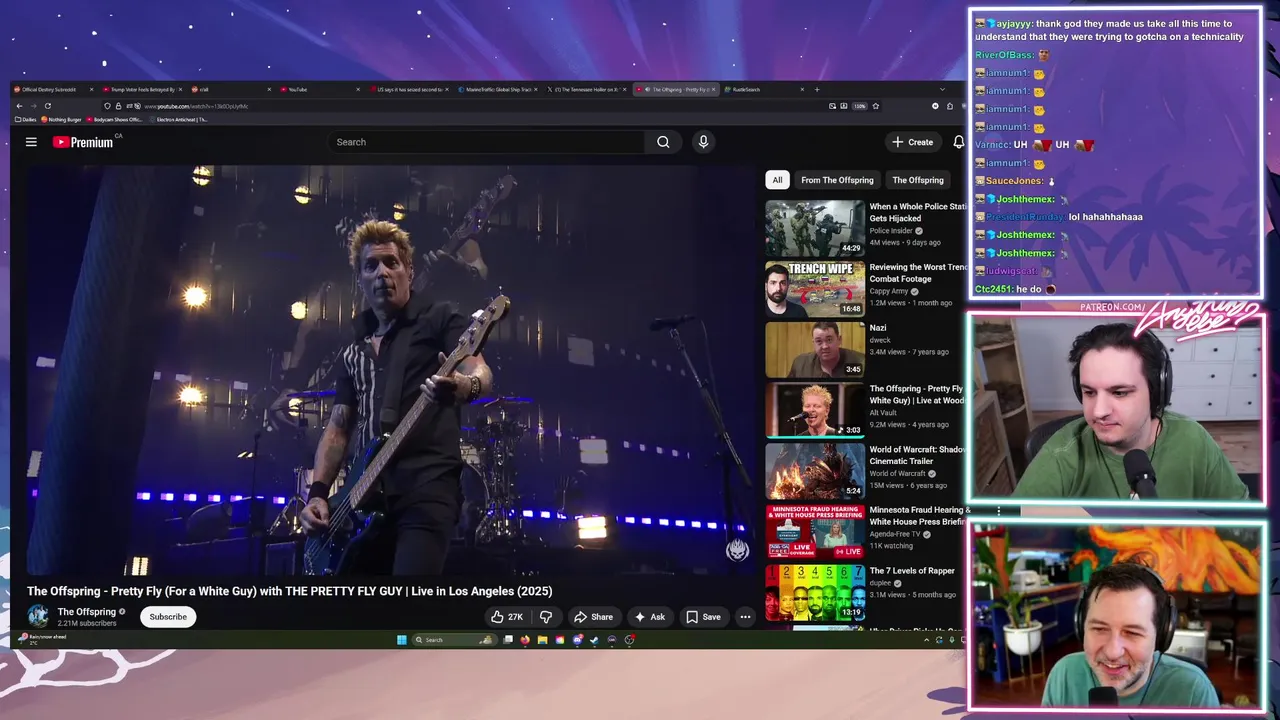Screen dimensions: 1280x720
Task: Open the Dailies bookmarks folder
Action: click(25, 119)
